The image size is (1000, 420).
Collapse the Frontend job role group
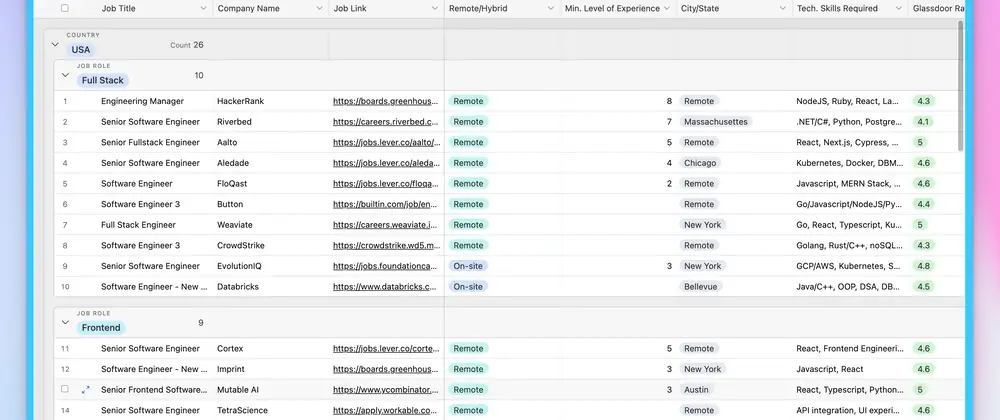click(x=64, y=322)
